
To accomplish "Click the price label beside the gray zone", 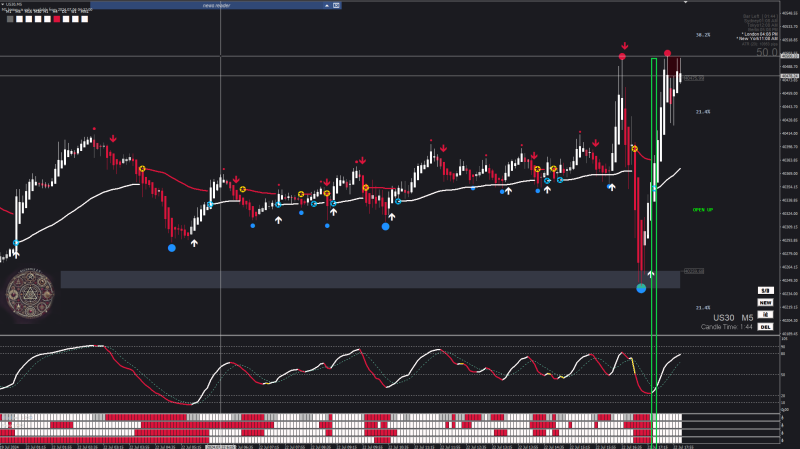I will click(694, 271).
